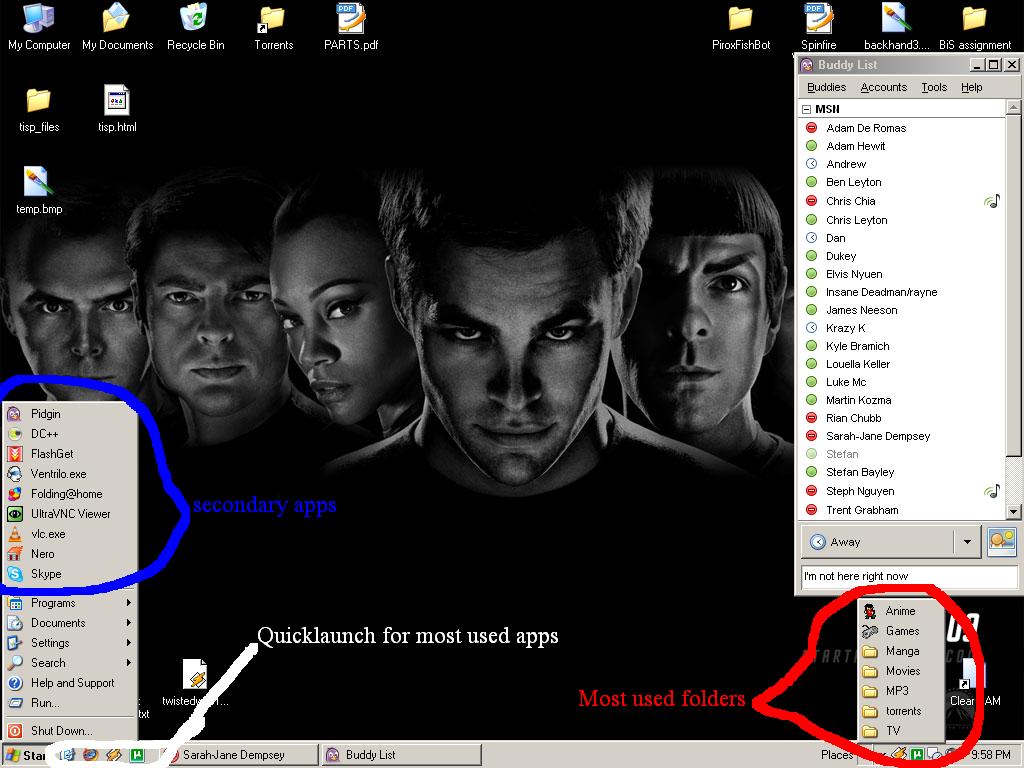This screenshot has height=768, width=1024.
Task: Open the backhand3 image file icon
Action: click(x=896, y=27)
